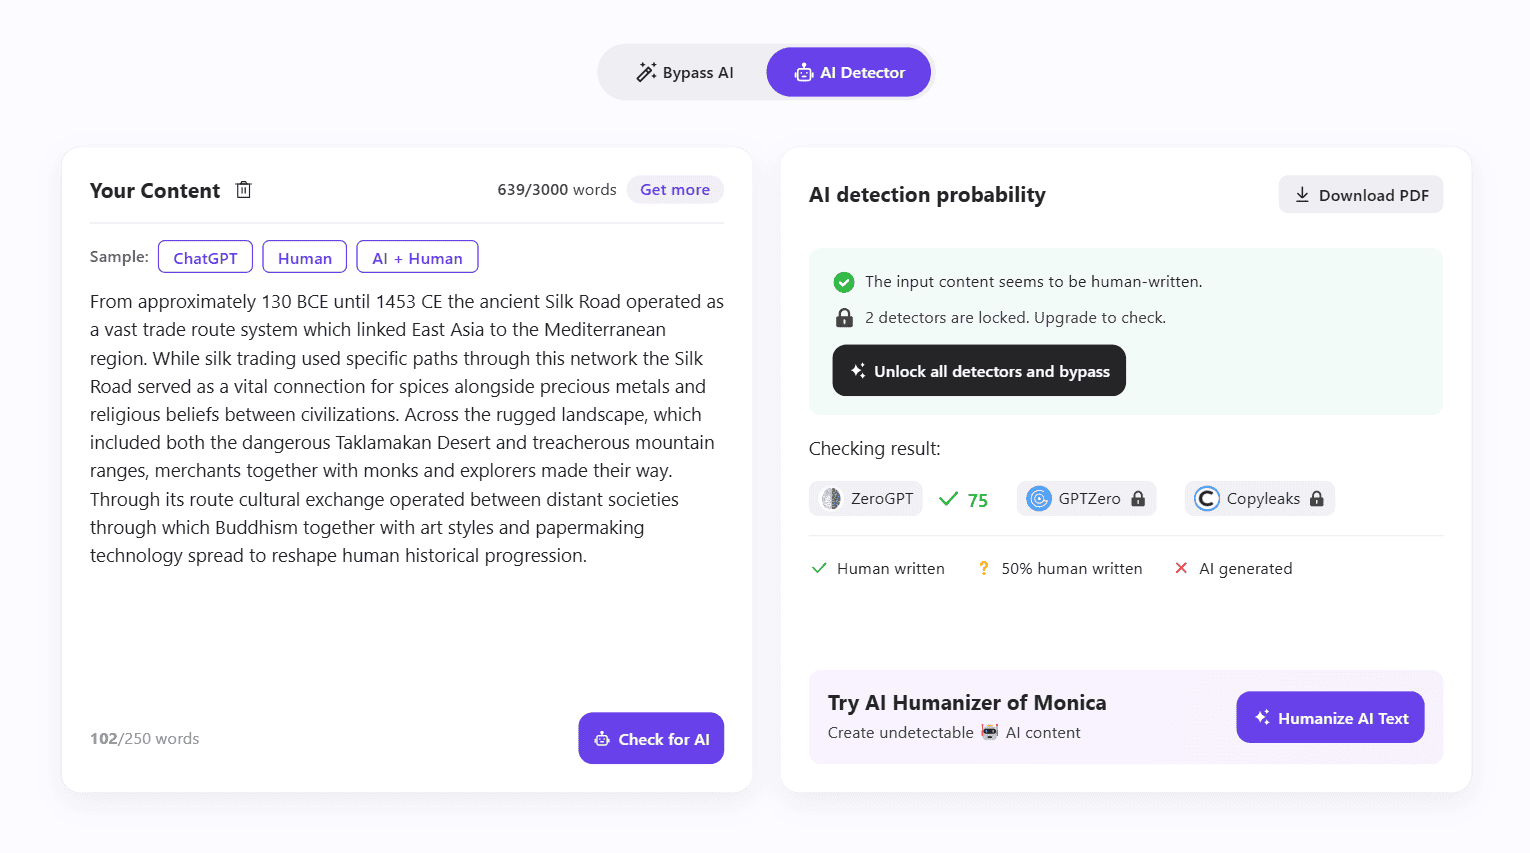The width and height of the screenshot is (1530, 853).
Task: Click the ZeroGPT detector logo icon
Action: pos(831,499)
